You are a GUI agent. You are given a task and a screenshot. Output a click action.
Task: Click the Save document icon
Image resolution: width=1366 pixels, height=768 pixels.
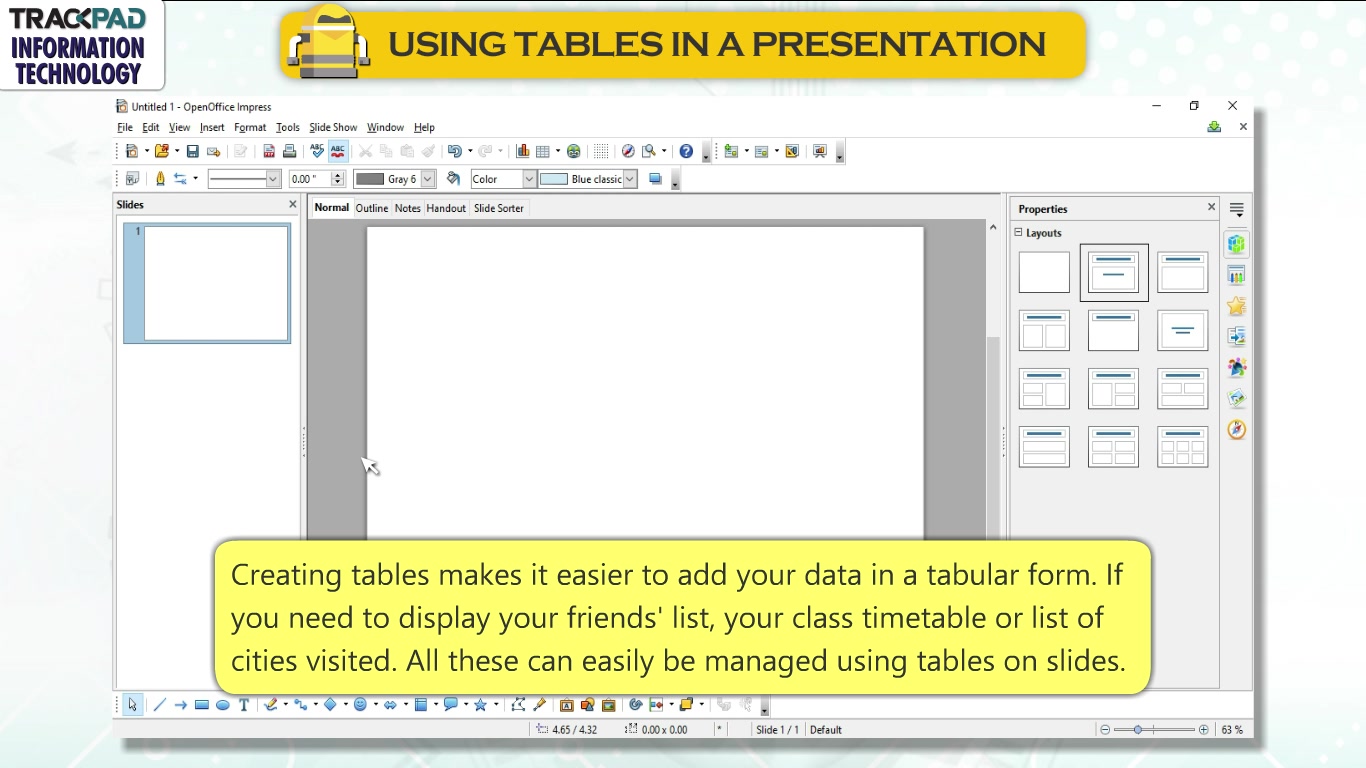point(193,152)
